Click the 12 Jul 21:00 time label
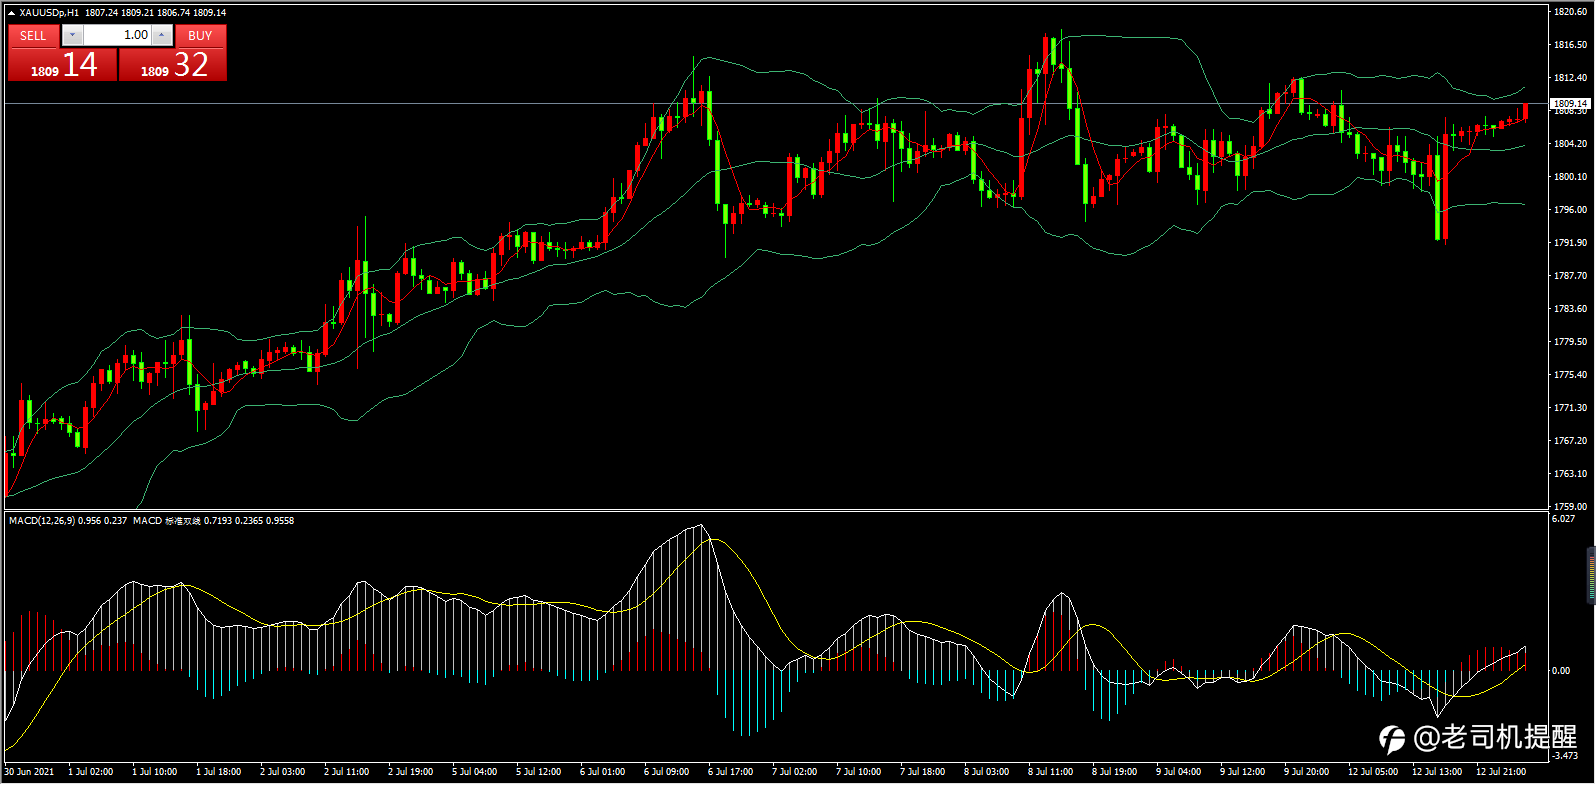Screen dimensions: 1596x785 click(x=1501, y=772)
